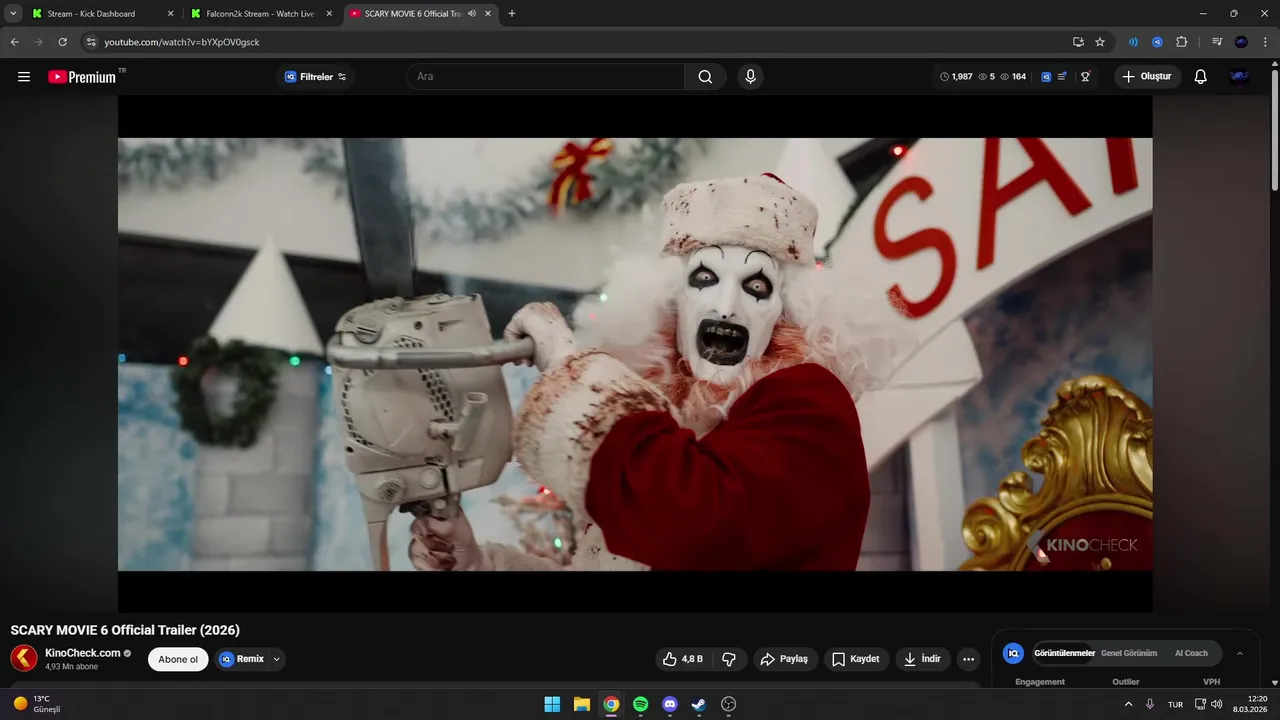Screen dimensions: 1280x720
Task: Click the 1,987 clock stat
Action: coord(956,77)
